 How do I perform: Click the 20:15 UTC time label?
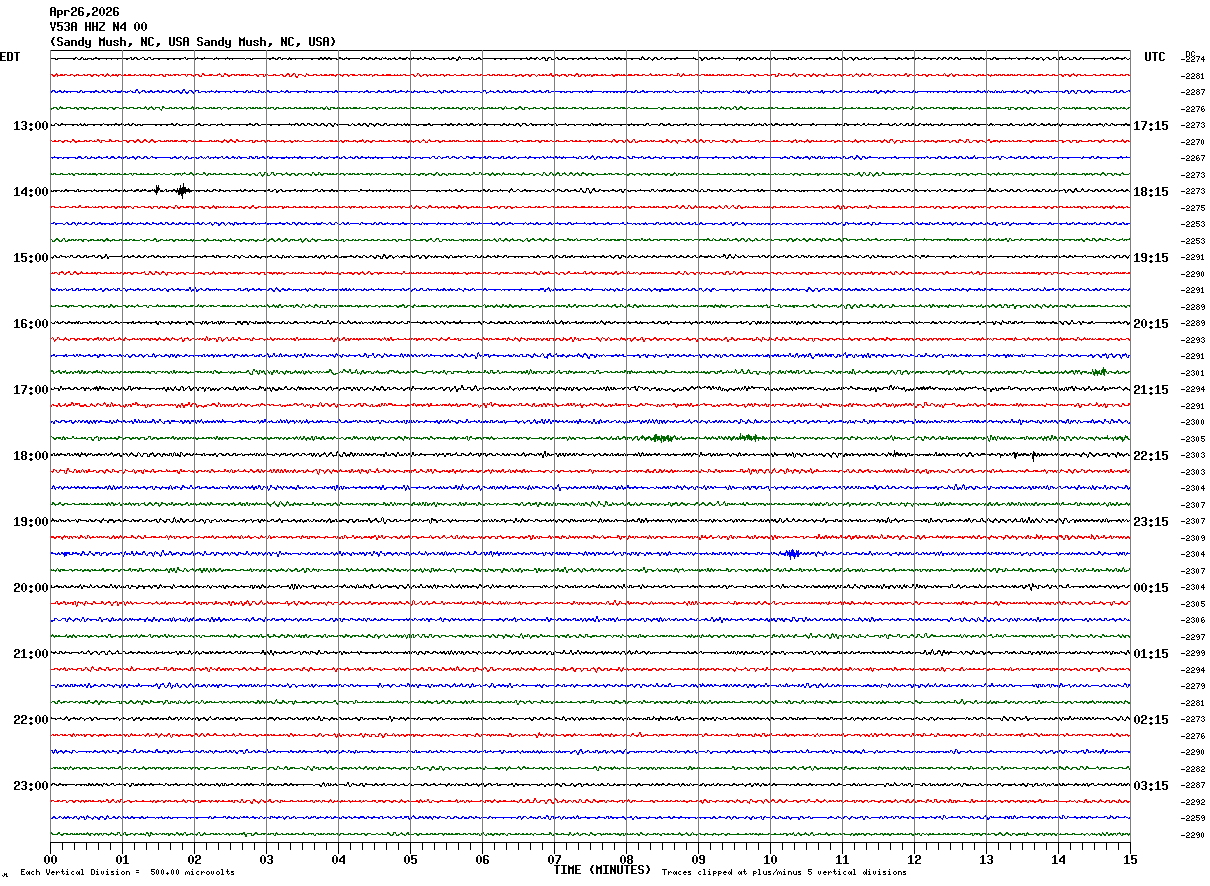(x=1151, y=324)
